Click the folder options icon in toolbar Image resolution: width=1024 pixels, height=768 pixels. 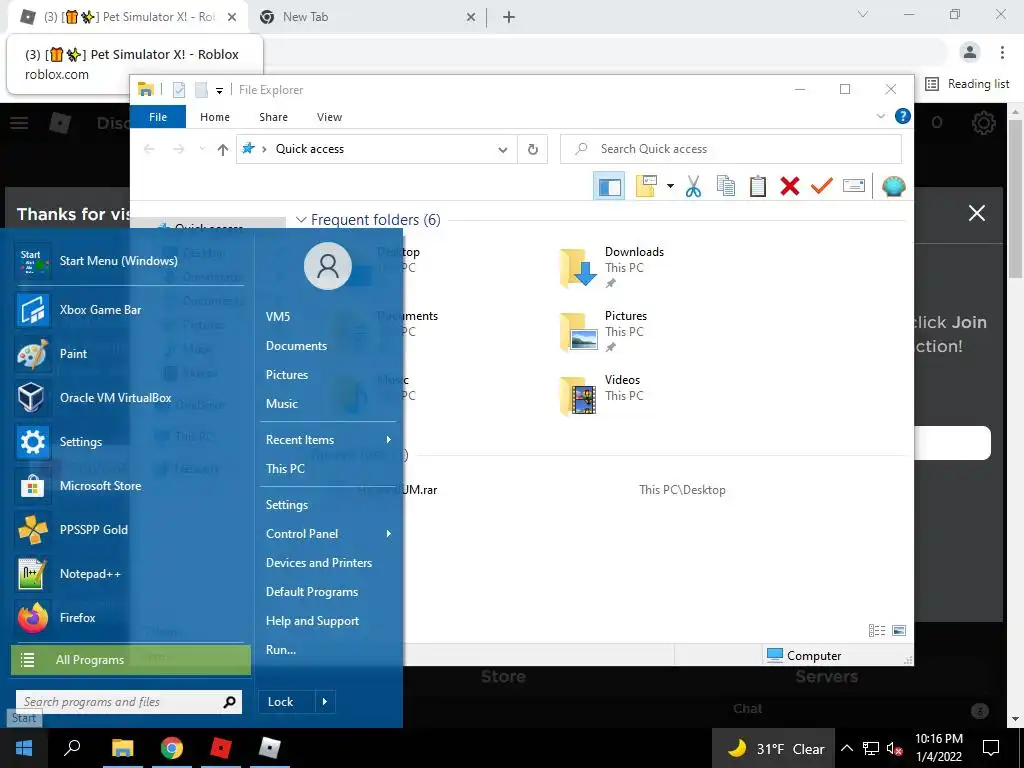pos(646,186)
